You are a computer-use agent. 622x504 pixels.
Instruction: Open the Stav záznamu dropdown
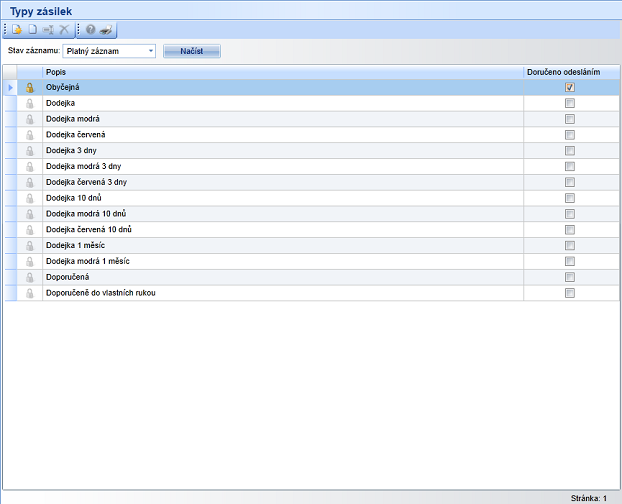109,51
